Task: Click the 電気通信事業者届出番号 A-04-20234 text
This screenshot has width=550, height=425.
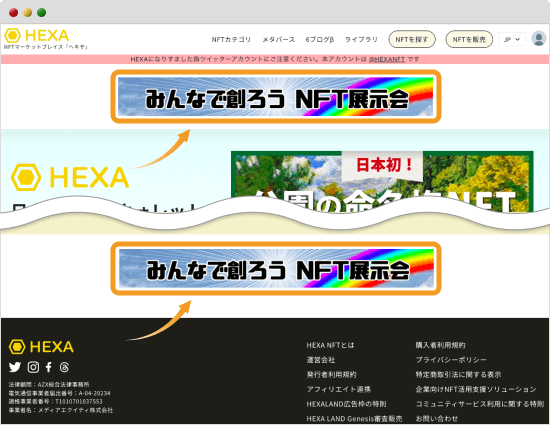Action: coord(59,393)
